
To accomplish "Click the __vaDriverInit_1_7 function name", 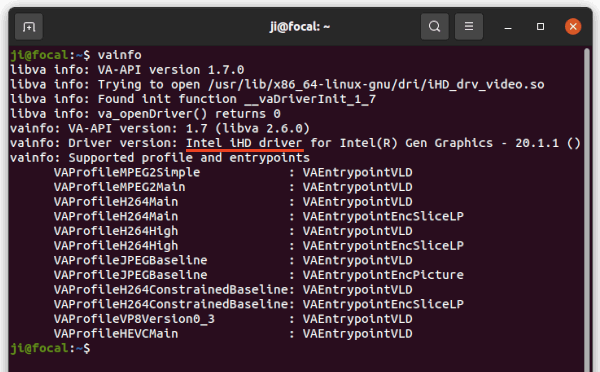I will tap(310, 99).
